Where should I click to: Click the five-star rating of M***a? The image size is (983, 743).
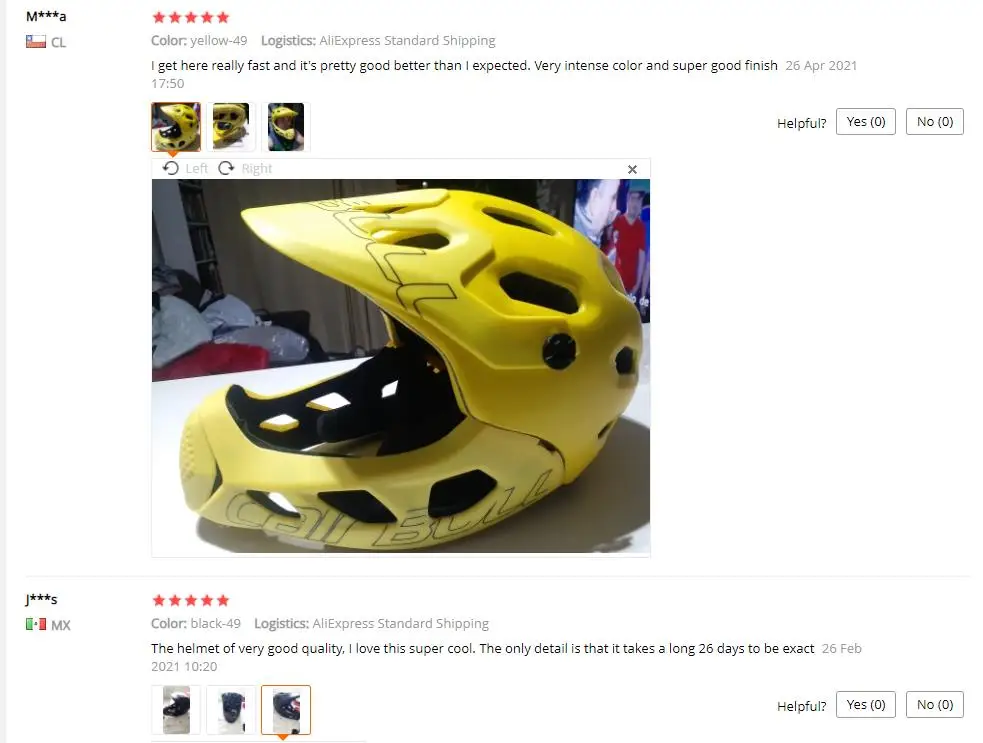click(191, 18)
